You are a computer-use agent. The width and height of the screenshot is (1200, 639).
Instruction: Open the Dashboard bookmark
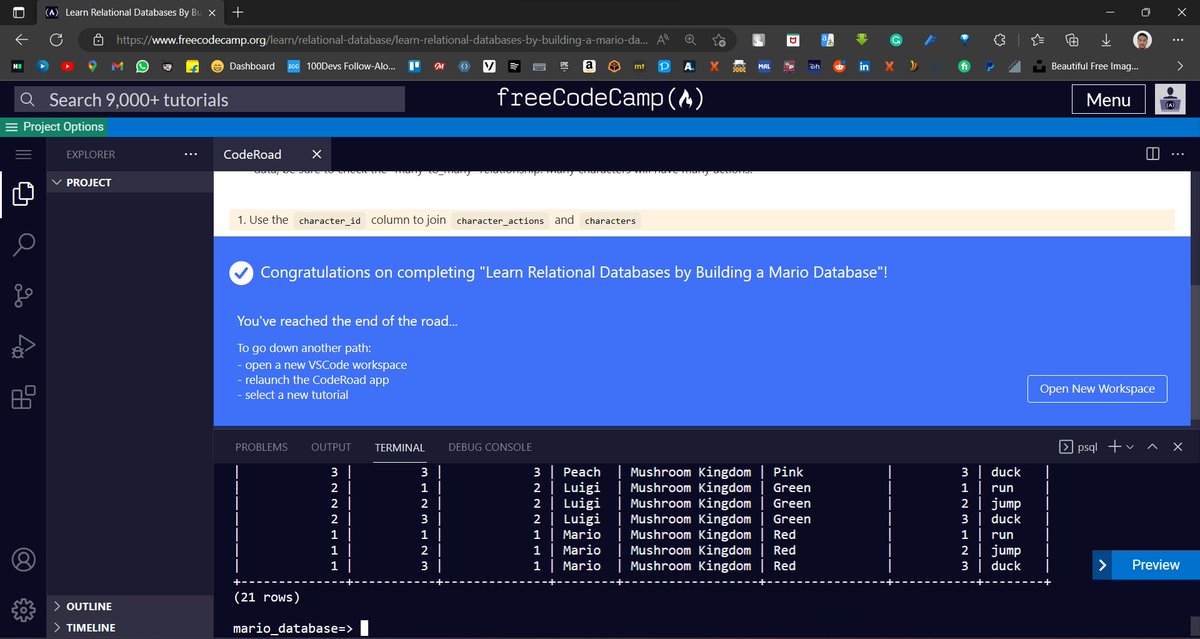tap(243, 66)
